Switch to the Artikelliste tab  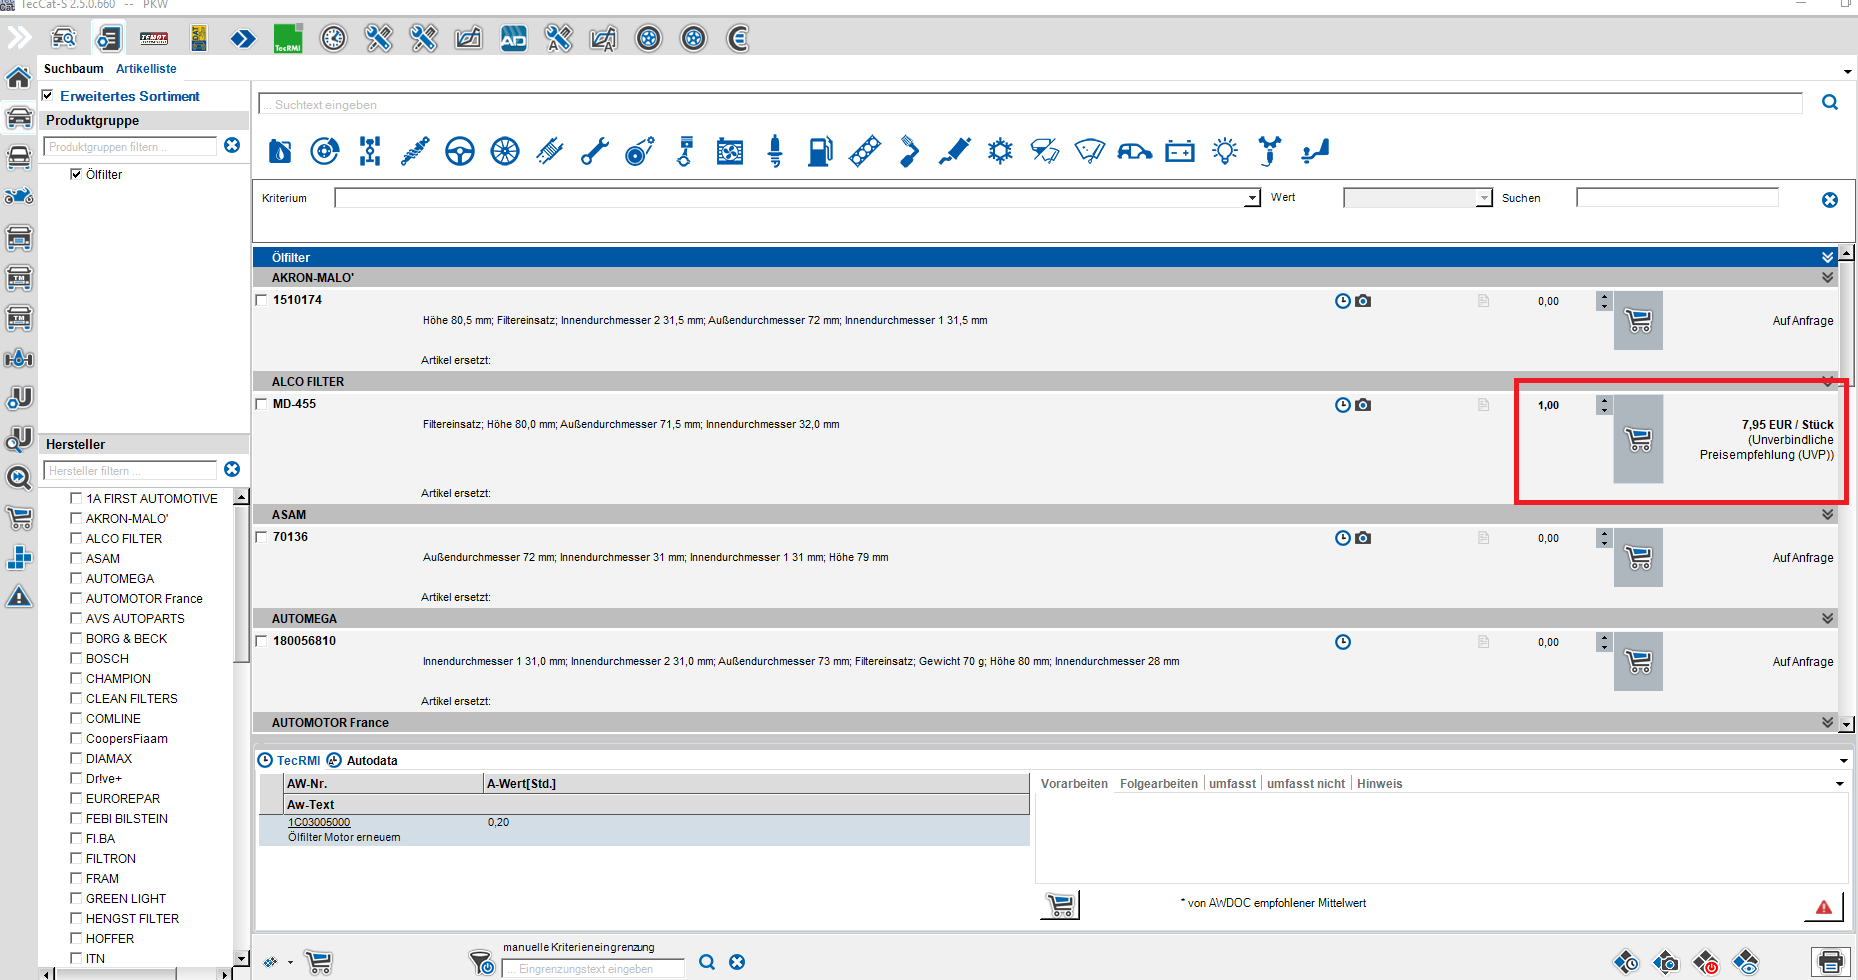pos(146,69)
